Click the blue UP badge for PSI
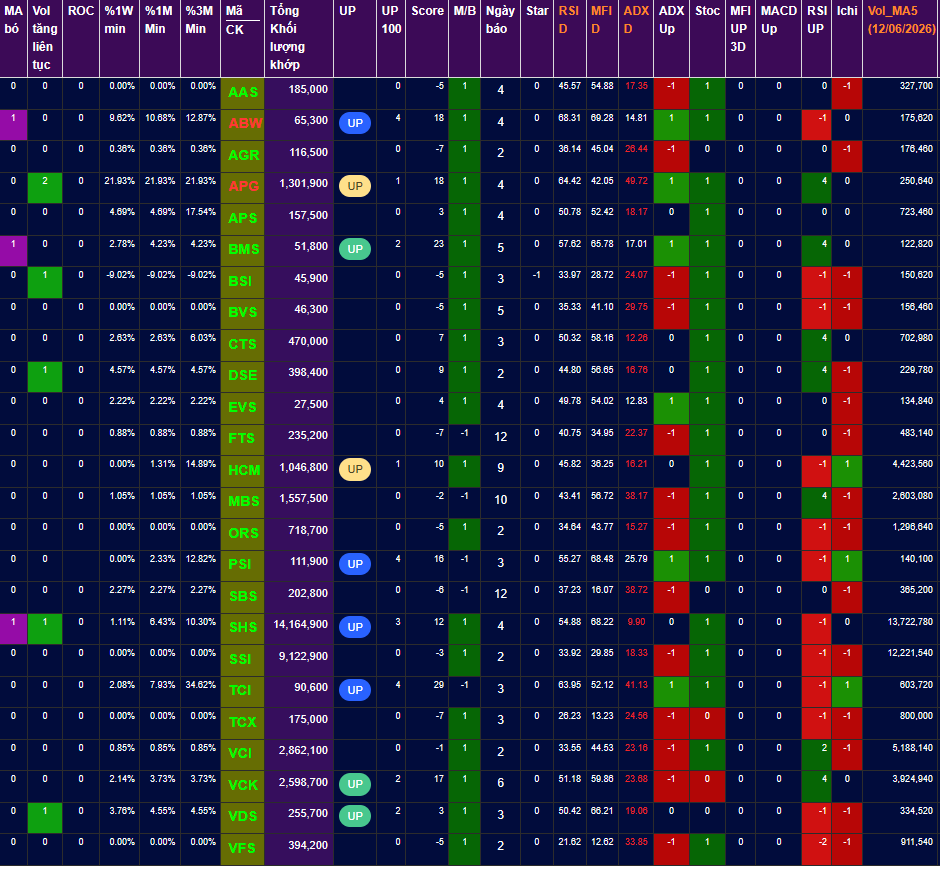The image size is (940, 870). [x=355, y=564]
